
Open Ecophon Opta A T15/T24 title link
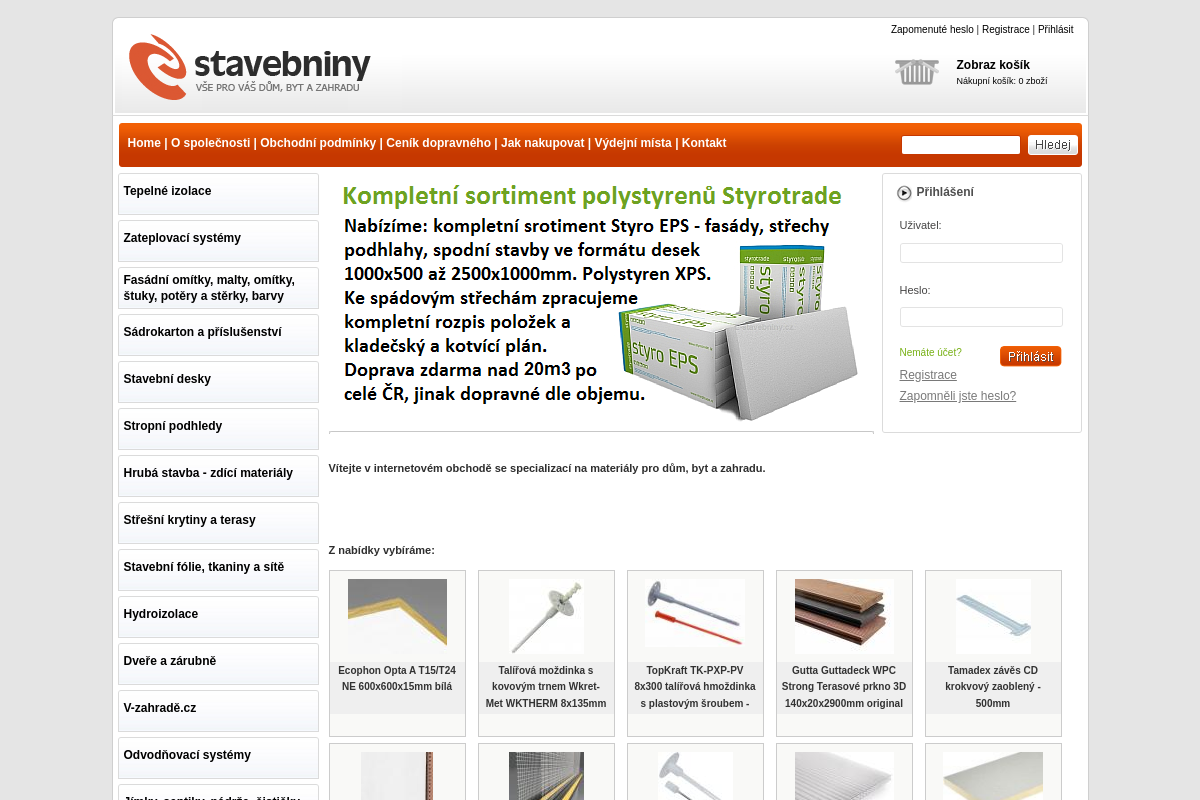click(x=397, y=679)
